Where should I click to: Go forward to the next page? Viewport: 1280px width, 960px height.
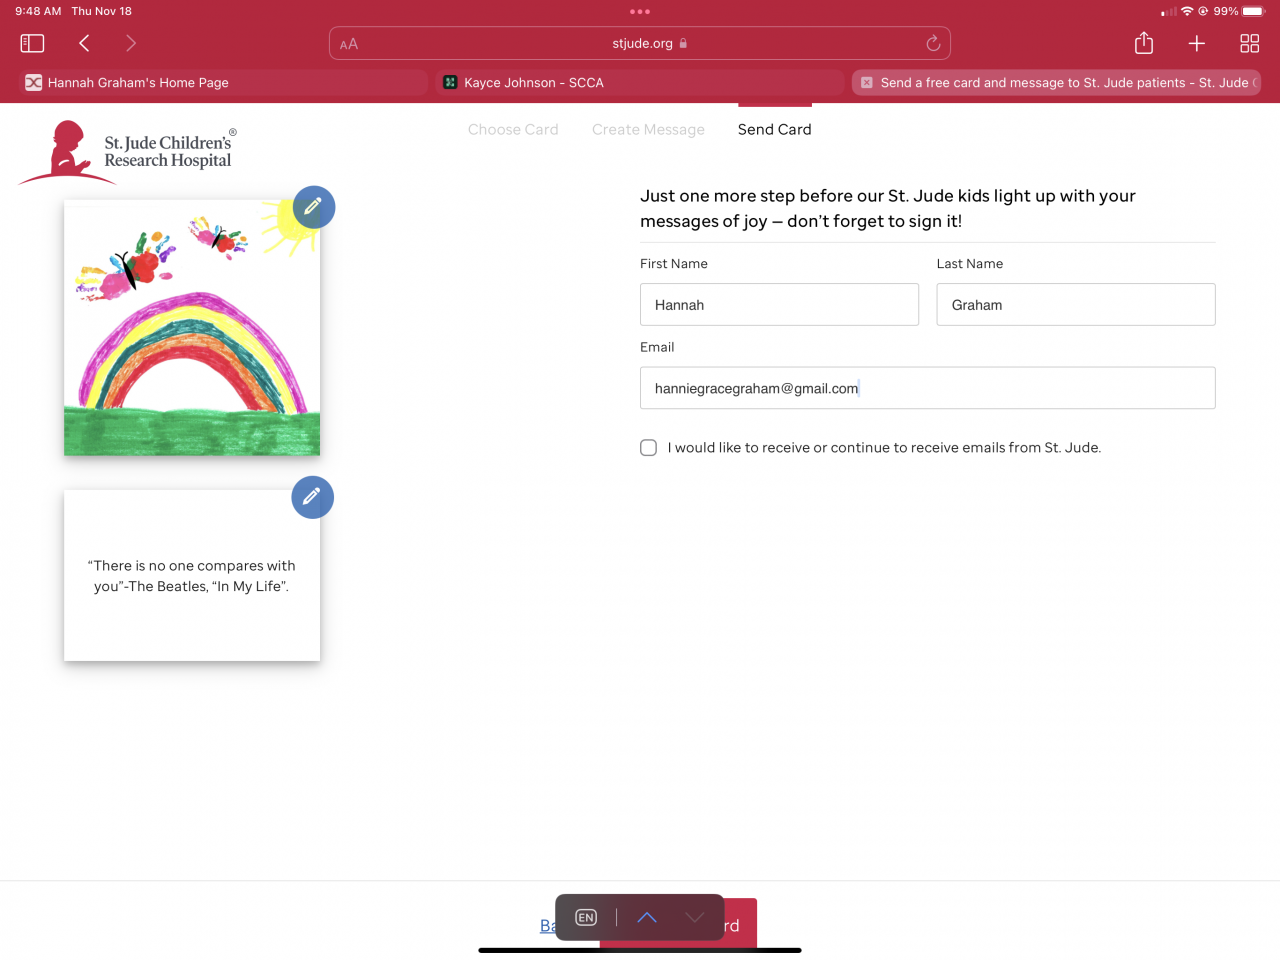pos(131,43)
